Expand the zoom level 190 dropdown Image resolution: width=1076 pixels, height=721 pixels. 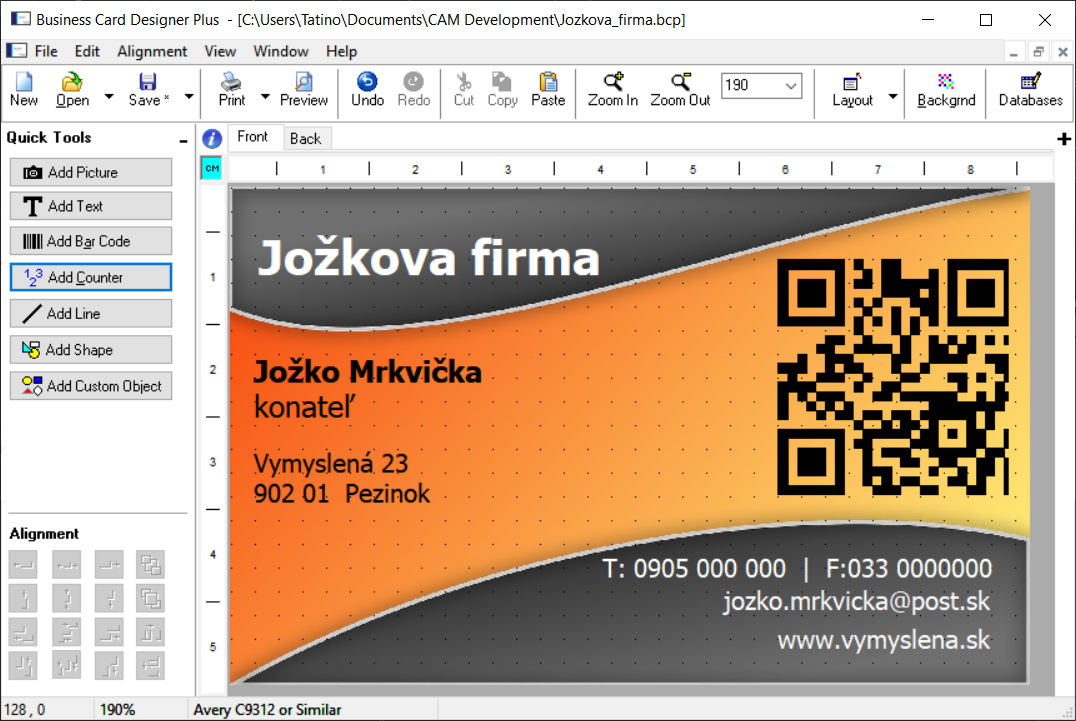click(x=791, y=86)
